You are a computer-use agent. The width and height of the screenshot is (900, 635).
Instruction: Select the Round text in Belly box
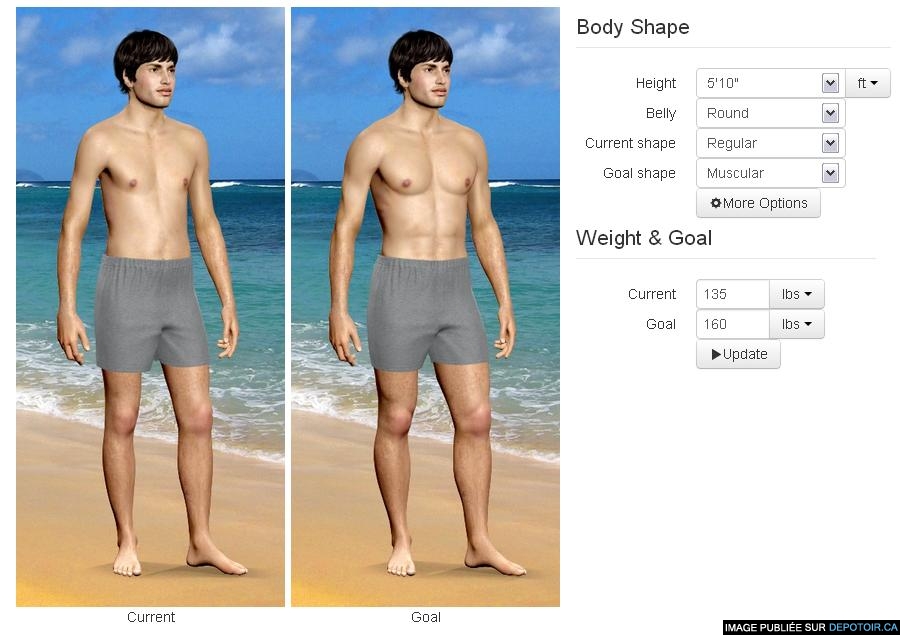727,113
